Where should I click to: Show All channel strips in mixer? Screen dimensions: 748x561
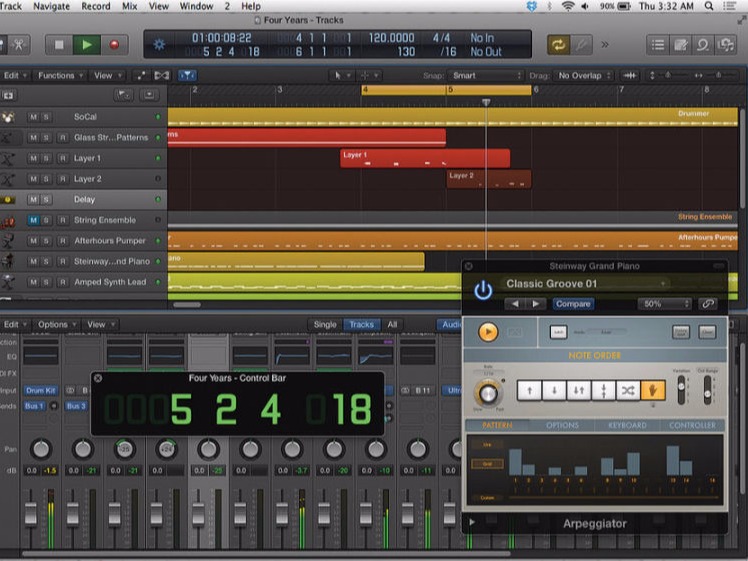392,324
